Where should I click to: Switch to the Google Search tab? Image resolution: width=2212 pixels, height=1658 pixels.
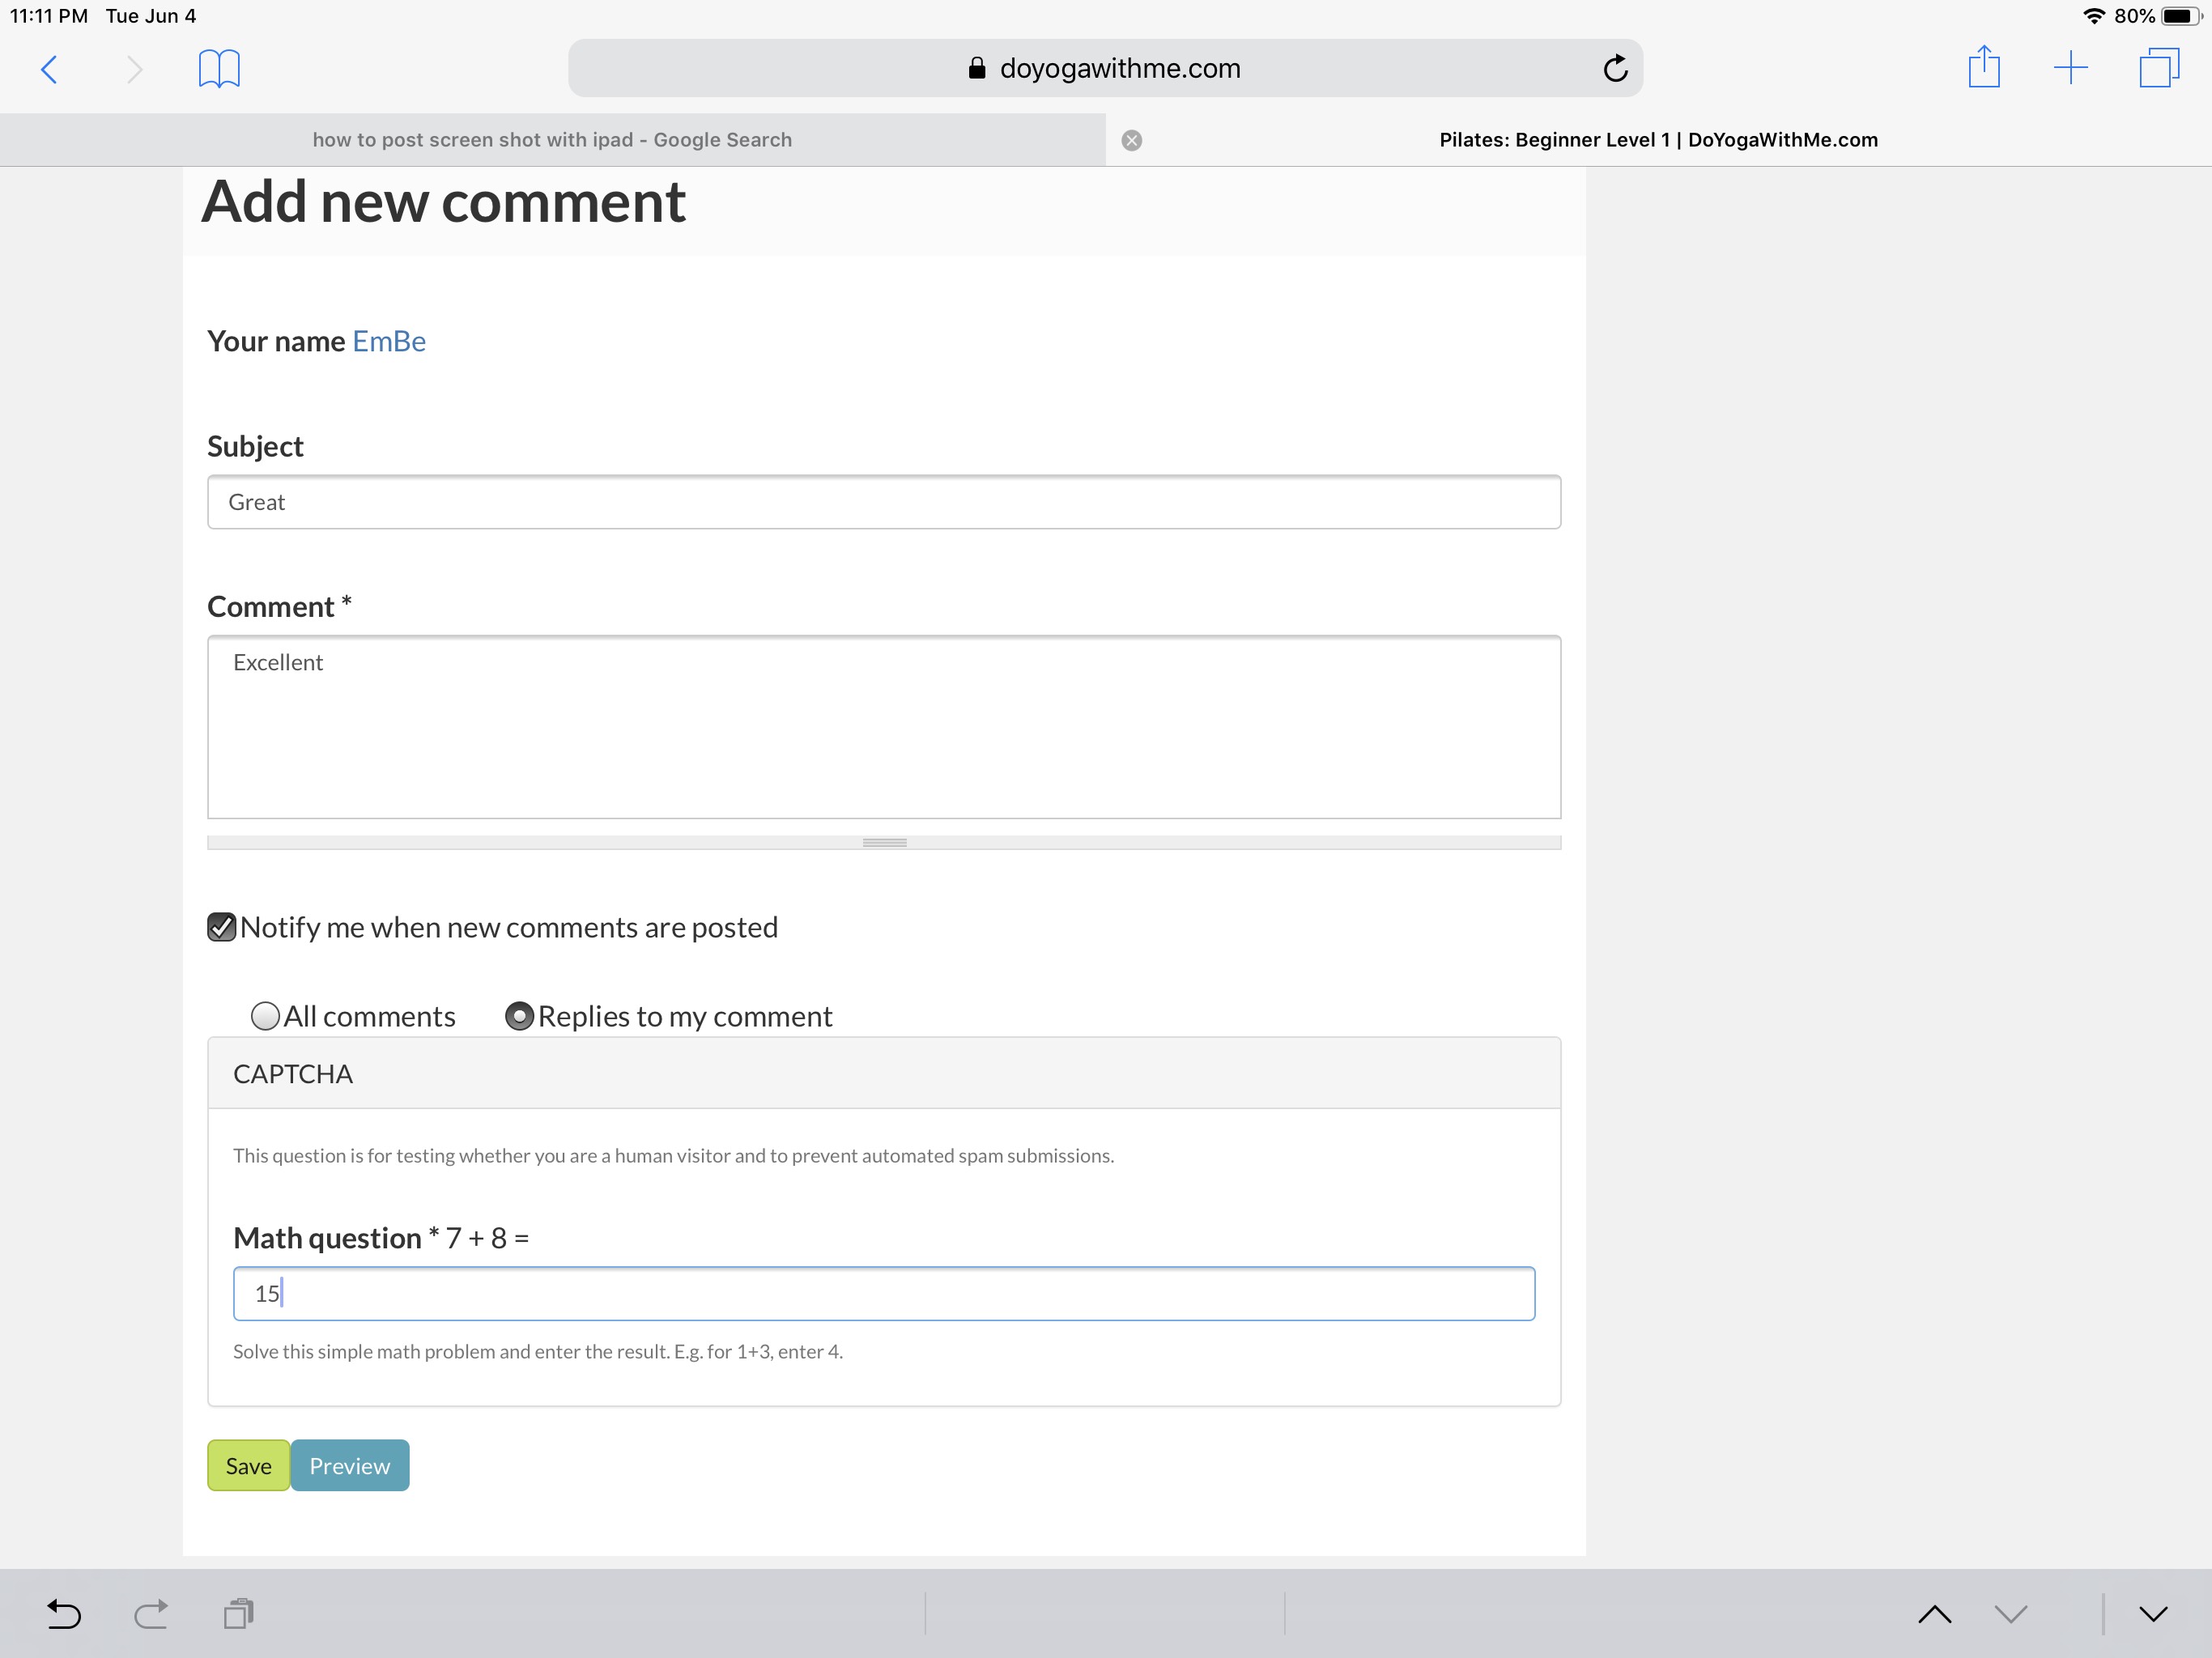pos(552,140)
